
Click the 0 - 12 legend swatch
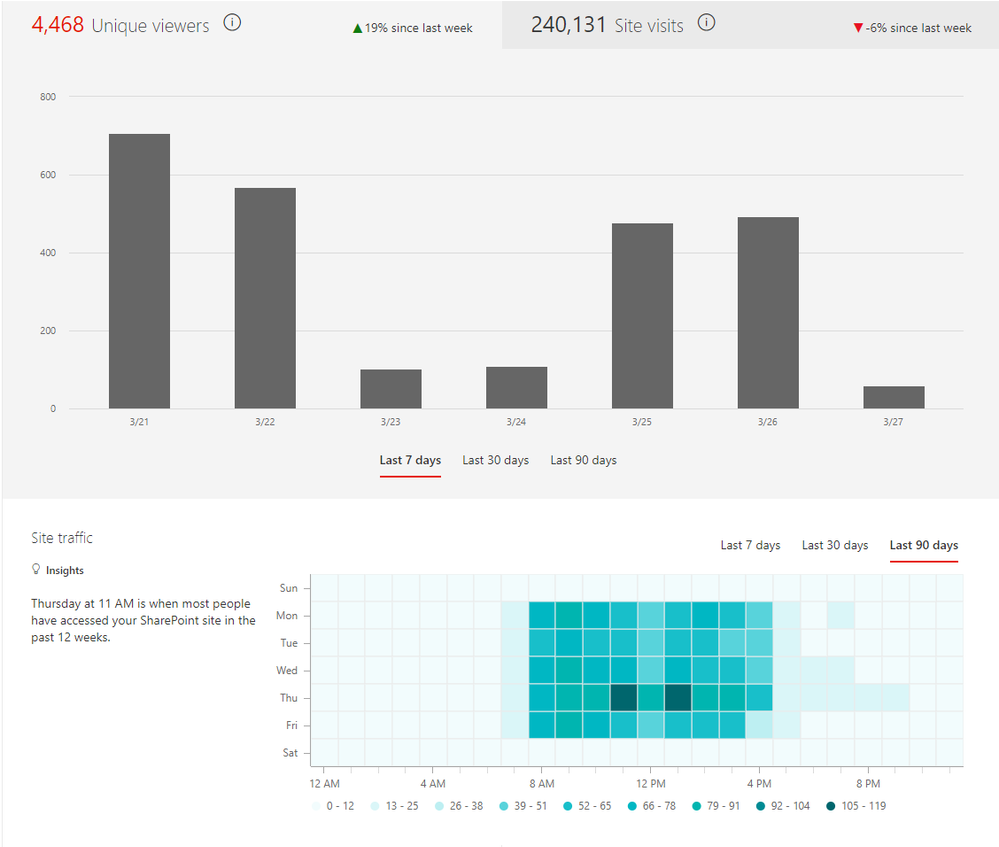click(x=316, y=806)
